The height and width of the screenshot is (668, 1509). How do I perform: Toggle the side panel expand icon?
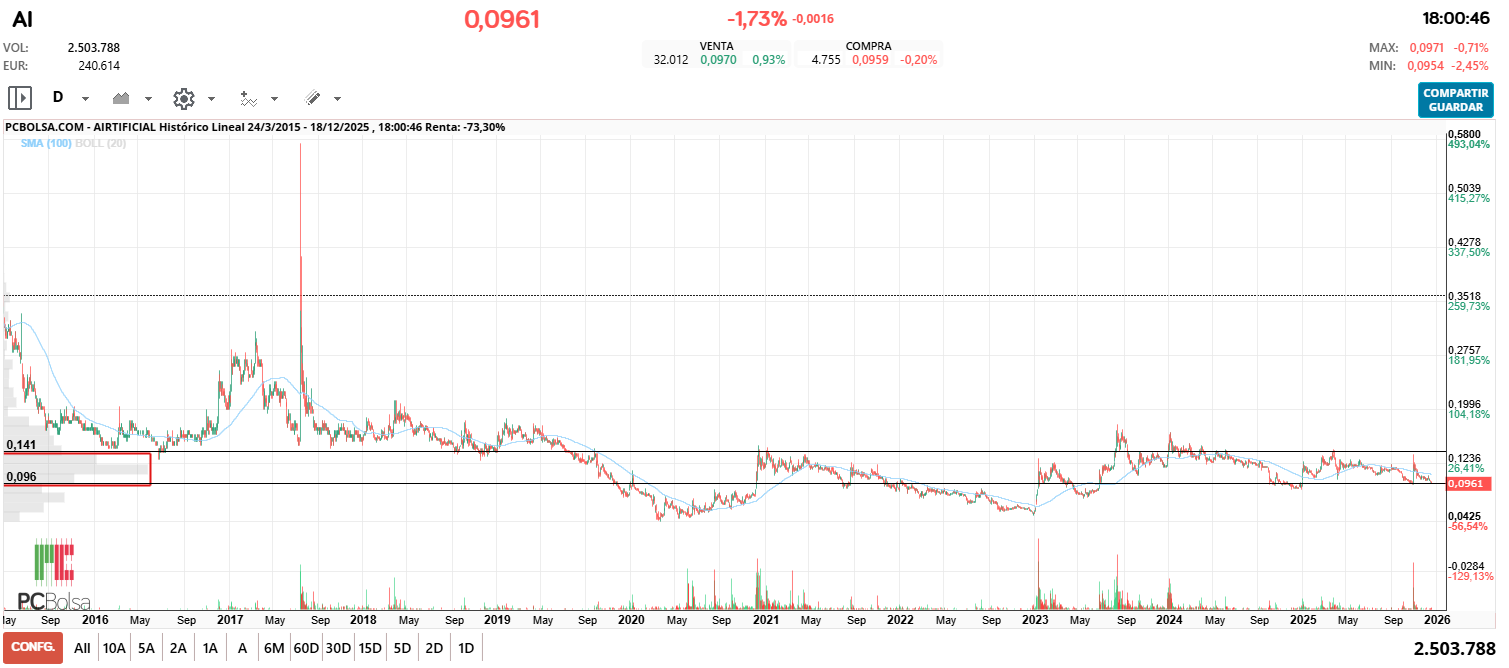pyautogui.click(x=20, y=98)
